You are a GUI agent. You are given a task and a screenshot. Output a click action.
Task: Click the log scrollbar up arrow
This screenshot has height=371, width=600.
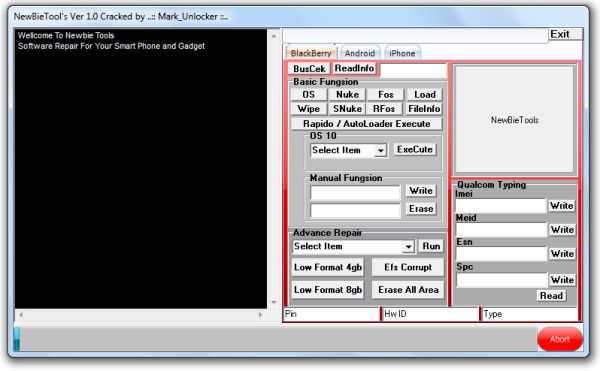point(274,36)
